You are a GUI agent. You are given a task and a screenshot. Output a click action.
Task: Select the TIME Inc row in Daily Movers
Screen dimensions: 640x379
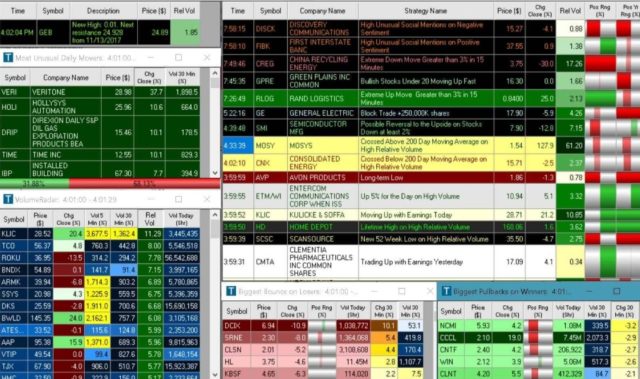[x=100, y=155]
